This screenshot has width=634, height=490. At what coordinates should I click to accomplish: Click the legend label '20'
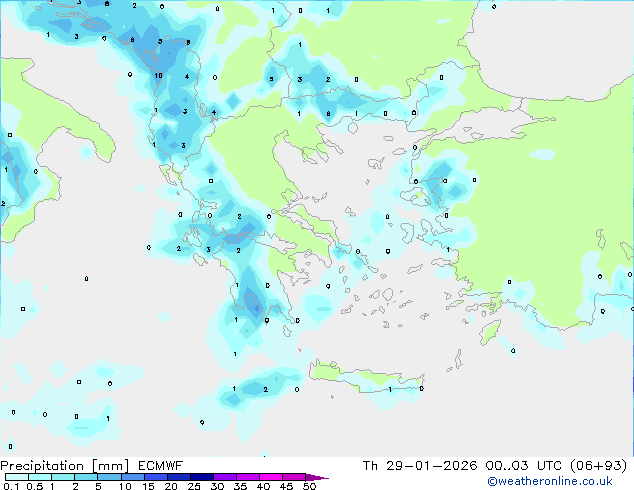click(x=171, y=486)
